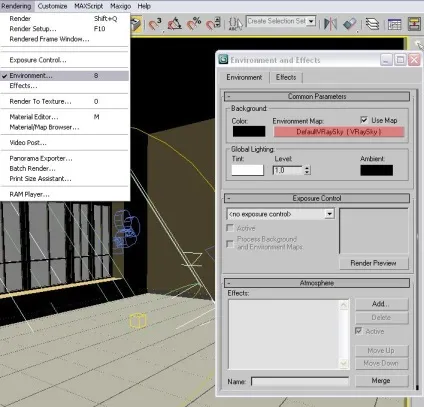Collapse the Common Parameters rollout
Screen dimensions: 424x407
[317, 97]
